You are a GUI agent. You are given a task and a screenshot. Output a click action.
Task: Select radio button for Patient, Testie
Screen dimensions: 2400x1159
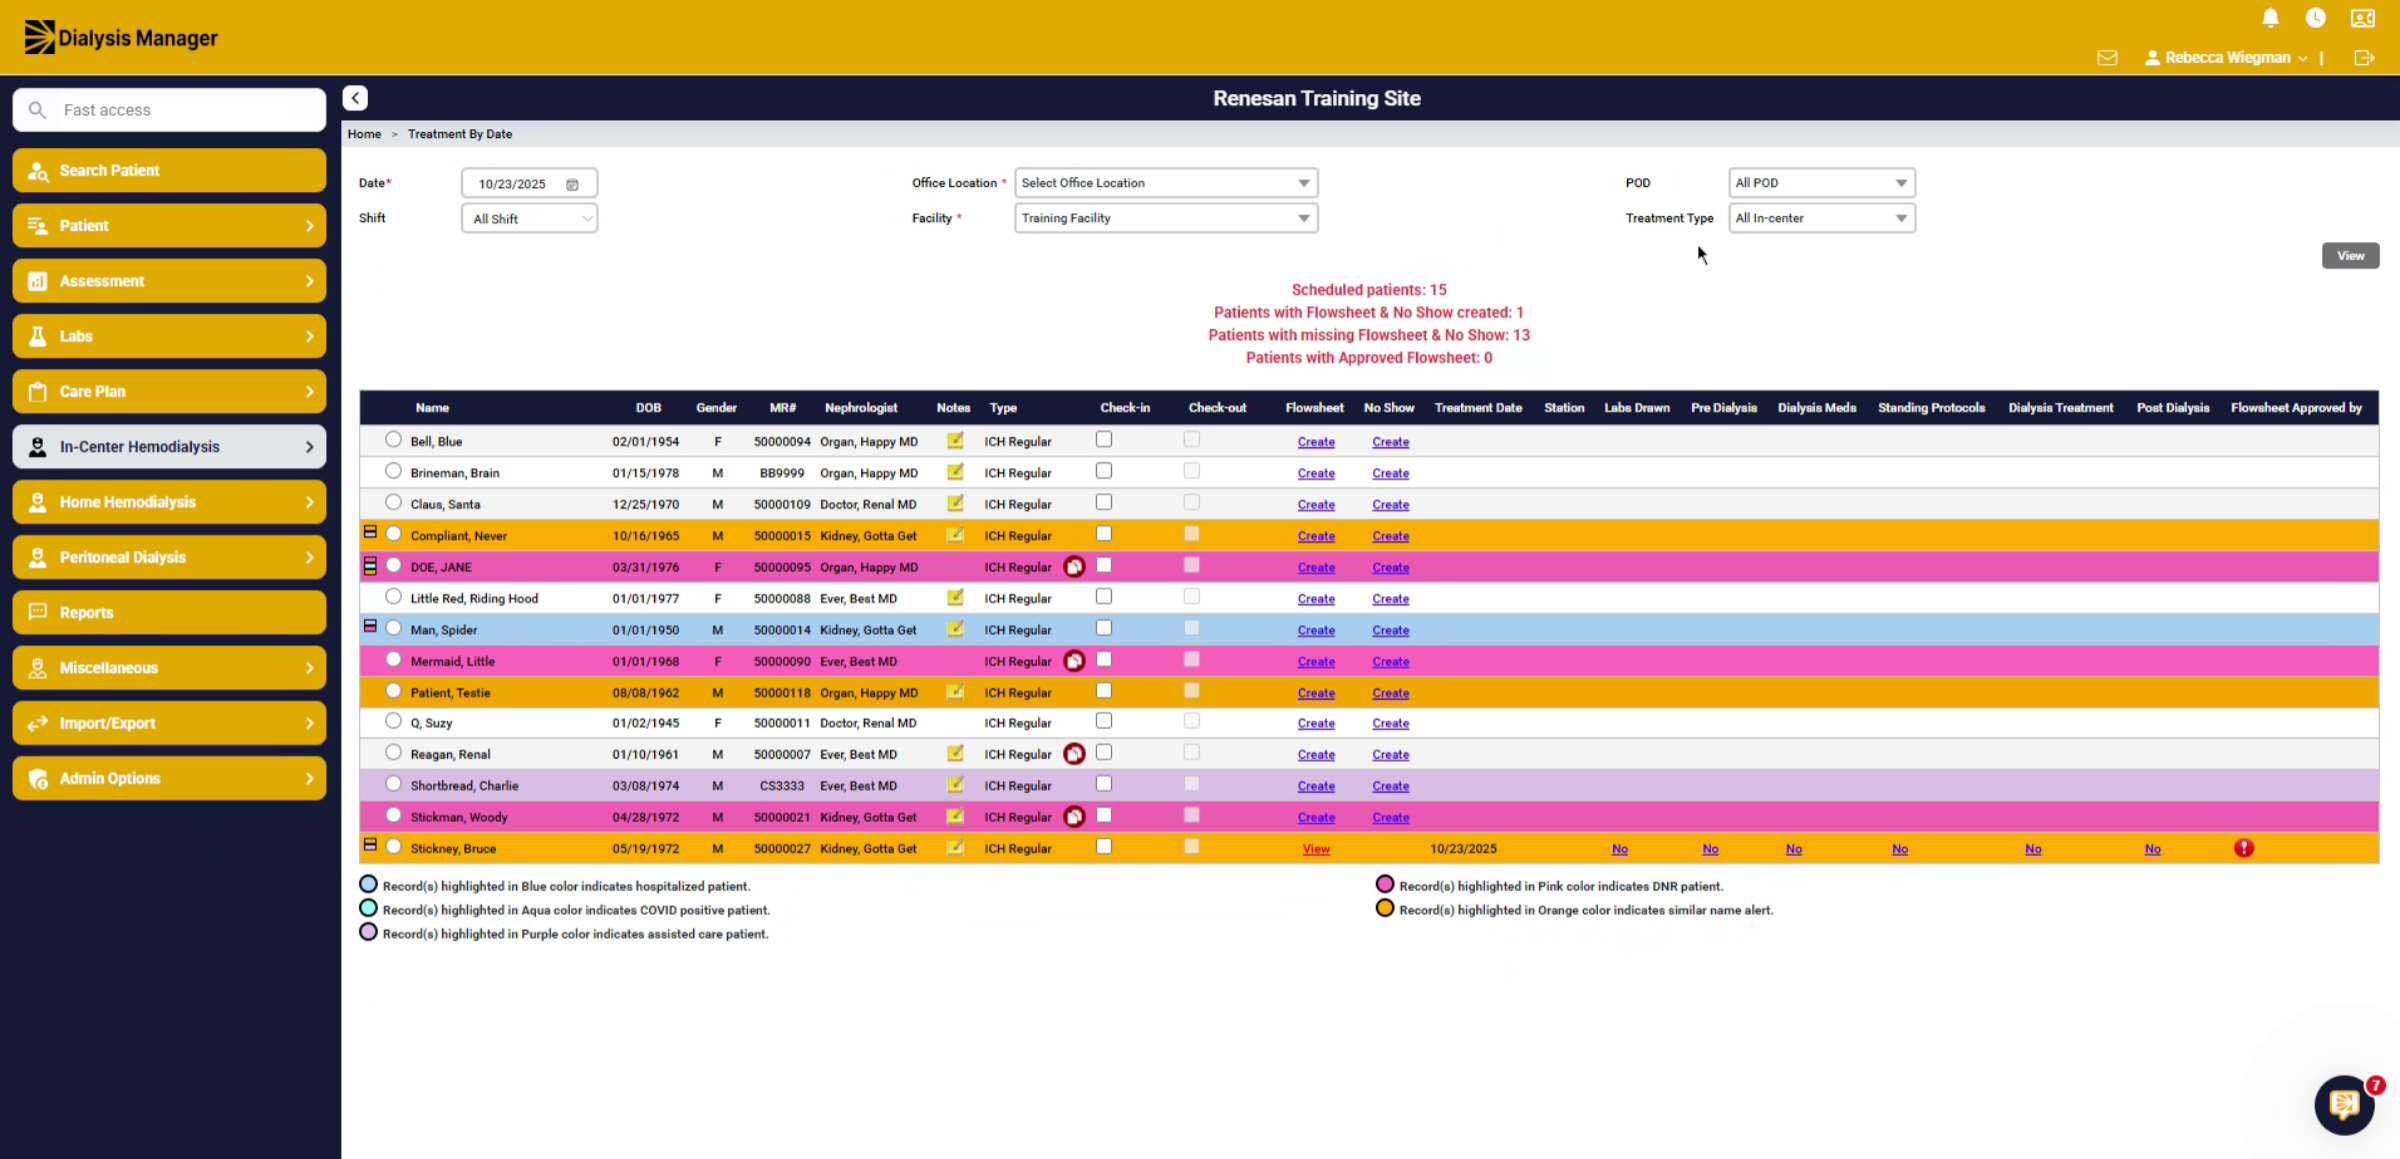(393, 690)
